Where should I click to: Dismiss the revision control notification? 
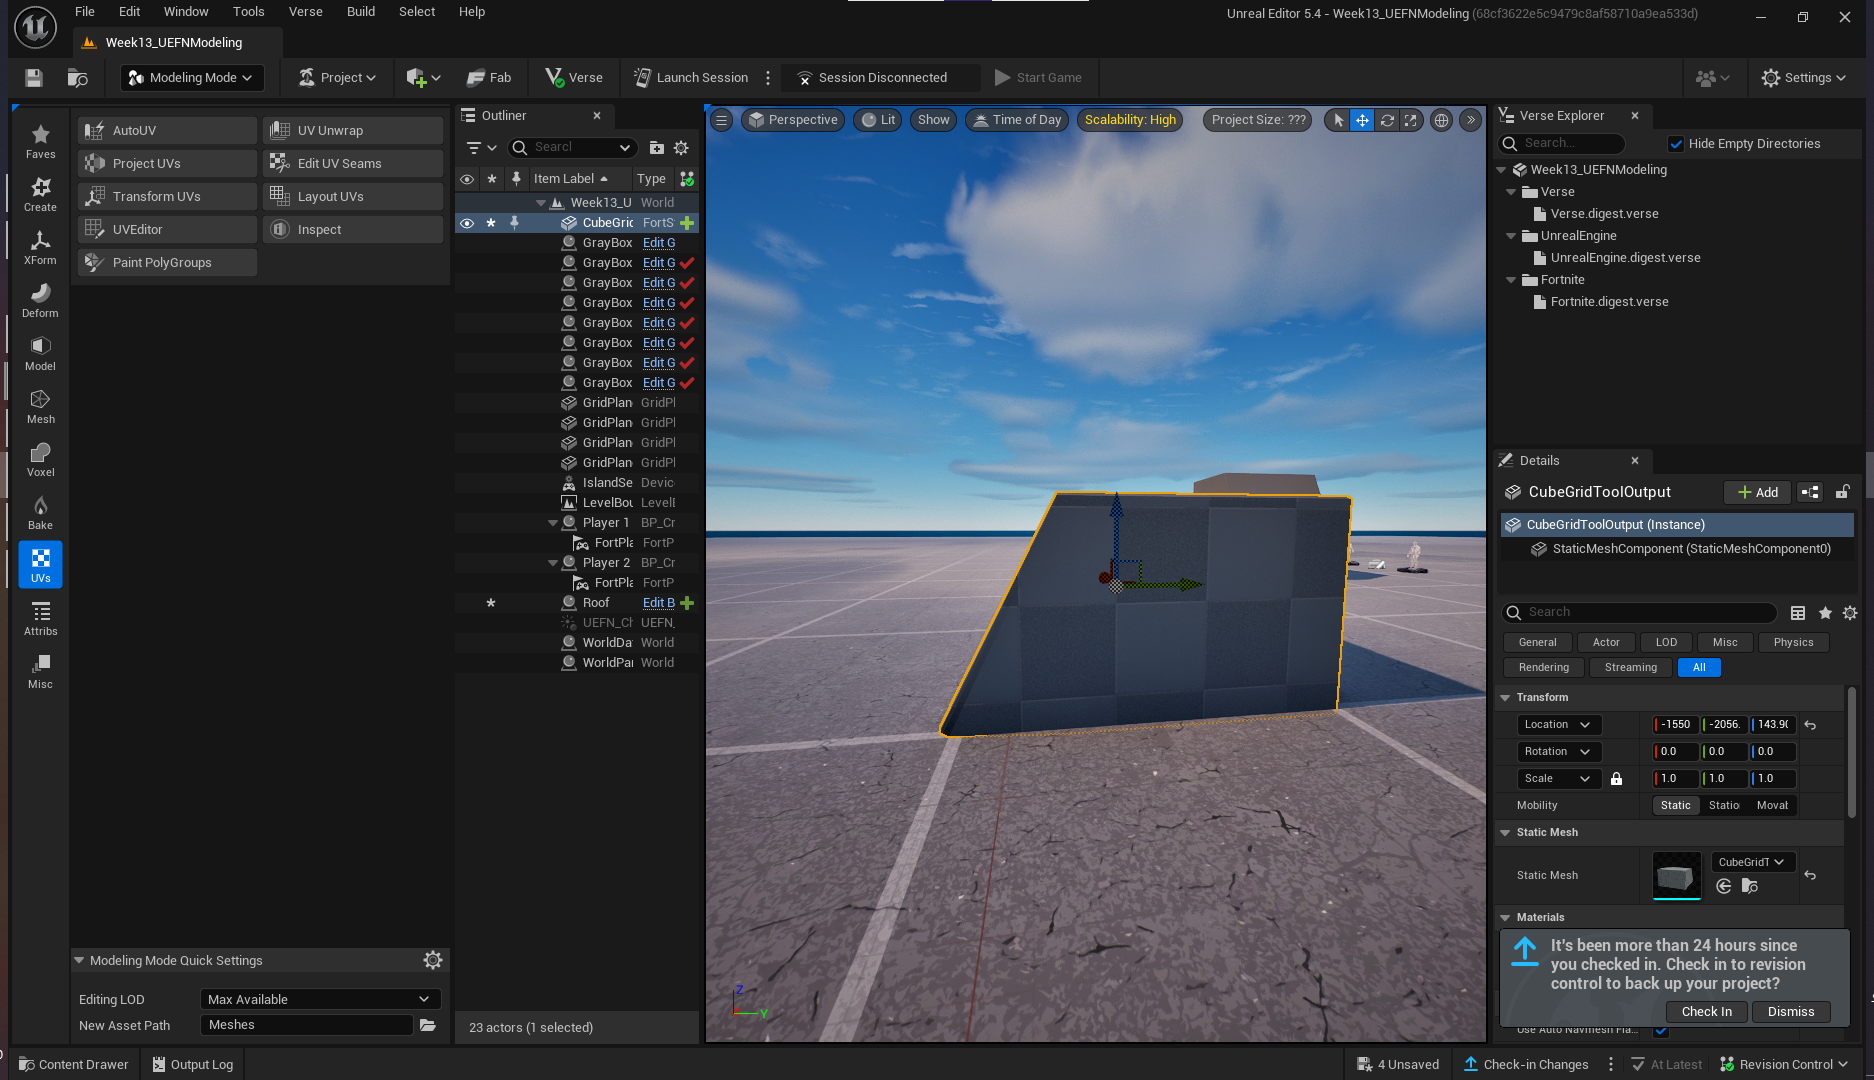pos(1790,1012)
